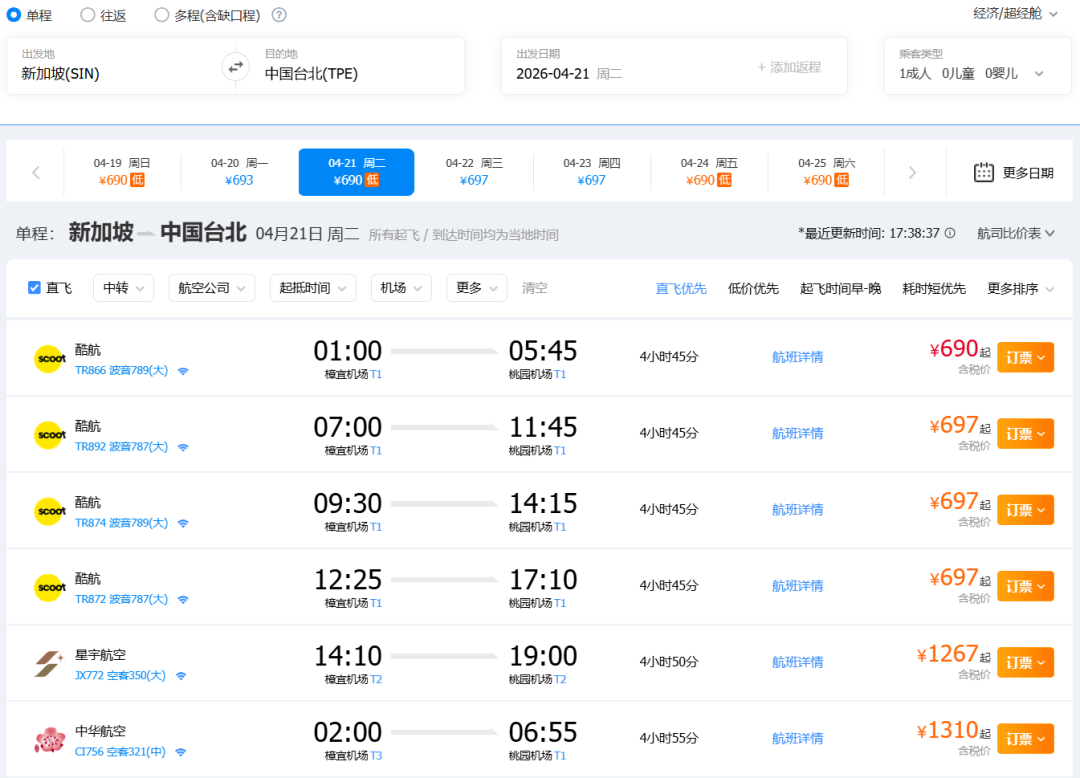Select the 04-22 Wednesday date tab
The image size is (1080, 778).
[x=474, y=172]
